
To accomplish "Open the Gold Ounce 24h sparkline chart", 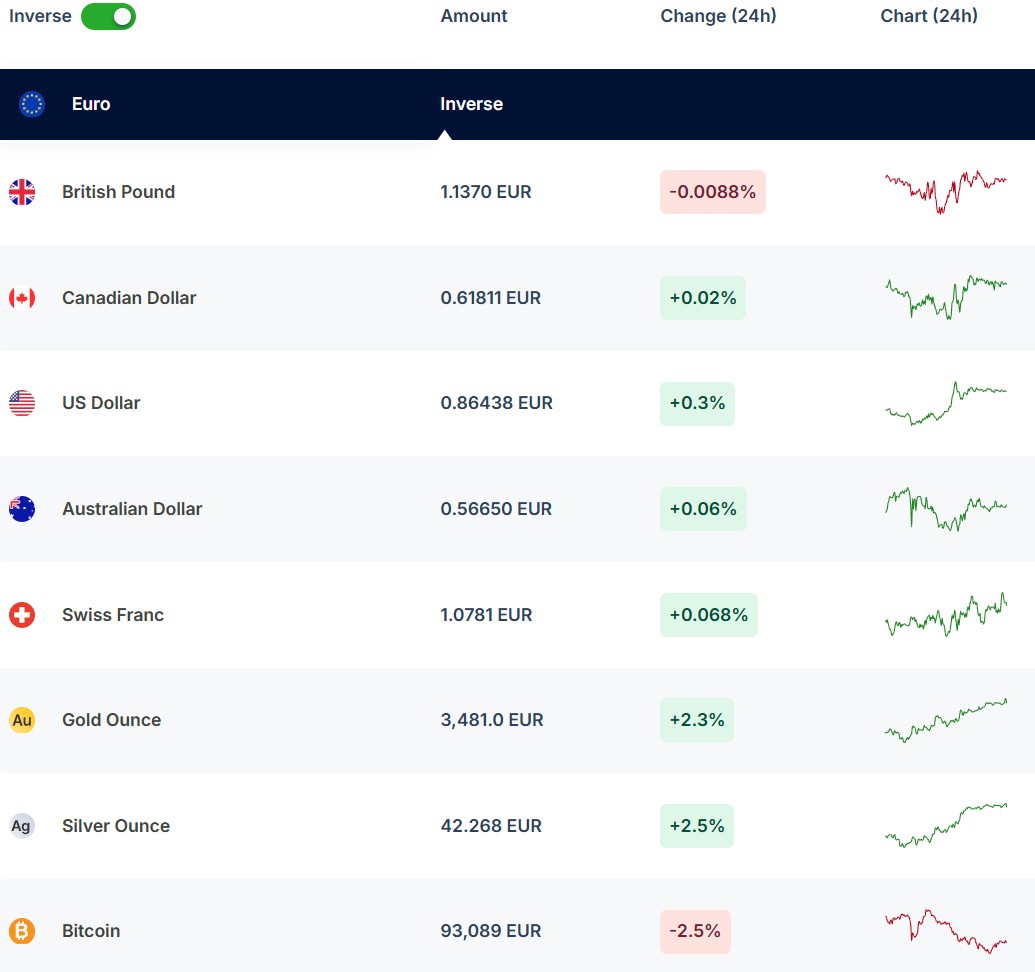I will click(x=945, y=720).
